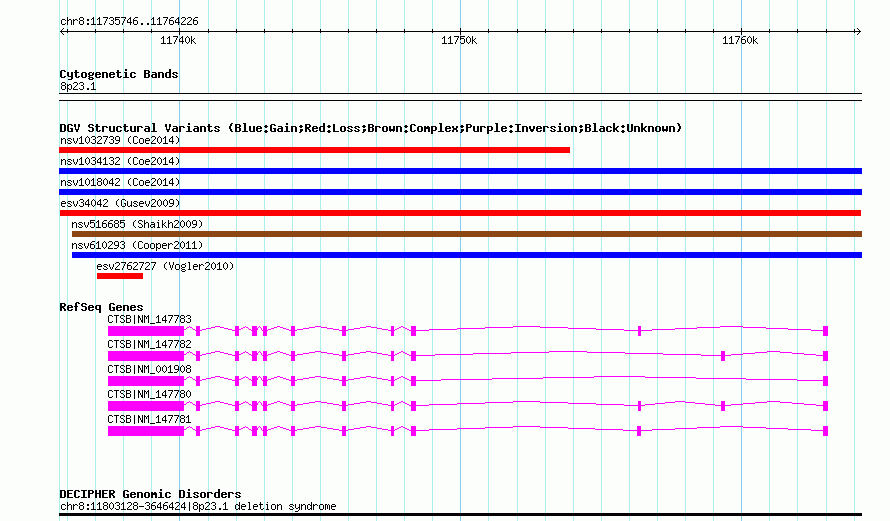Click the right arrow end of the ruler
Viewport: 890px width, 521px height.
pos(858,32)
